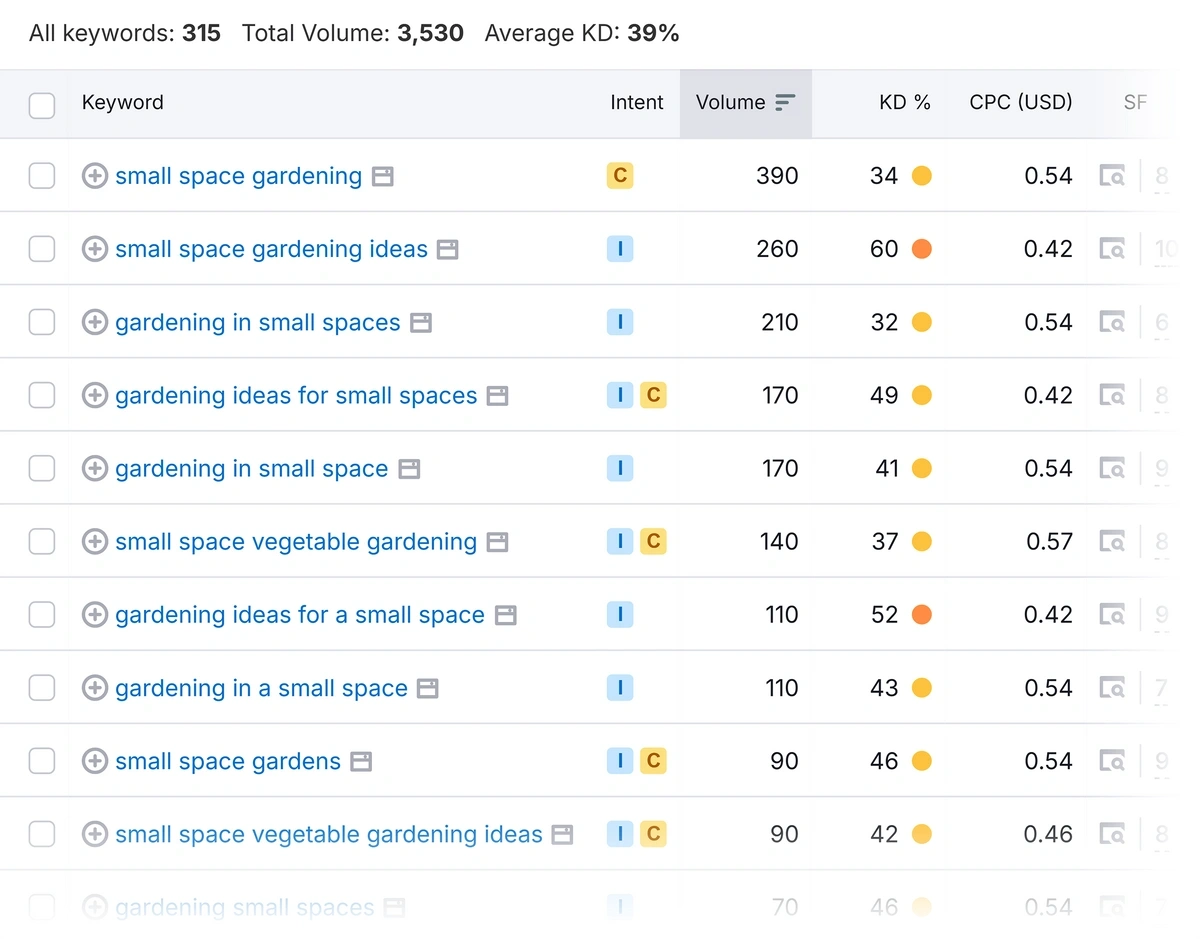The height and width of the screenshot is (939, 1200).
Task: Select checkbox for 'gardening ideas for small spaces'
Action: [42, 395]
